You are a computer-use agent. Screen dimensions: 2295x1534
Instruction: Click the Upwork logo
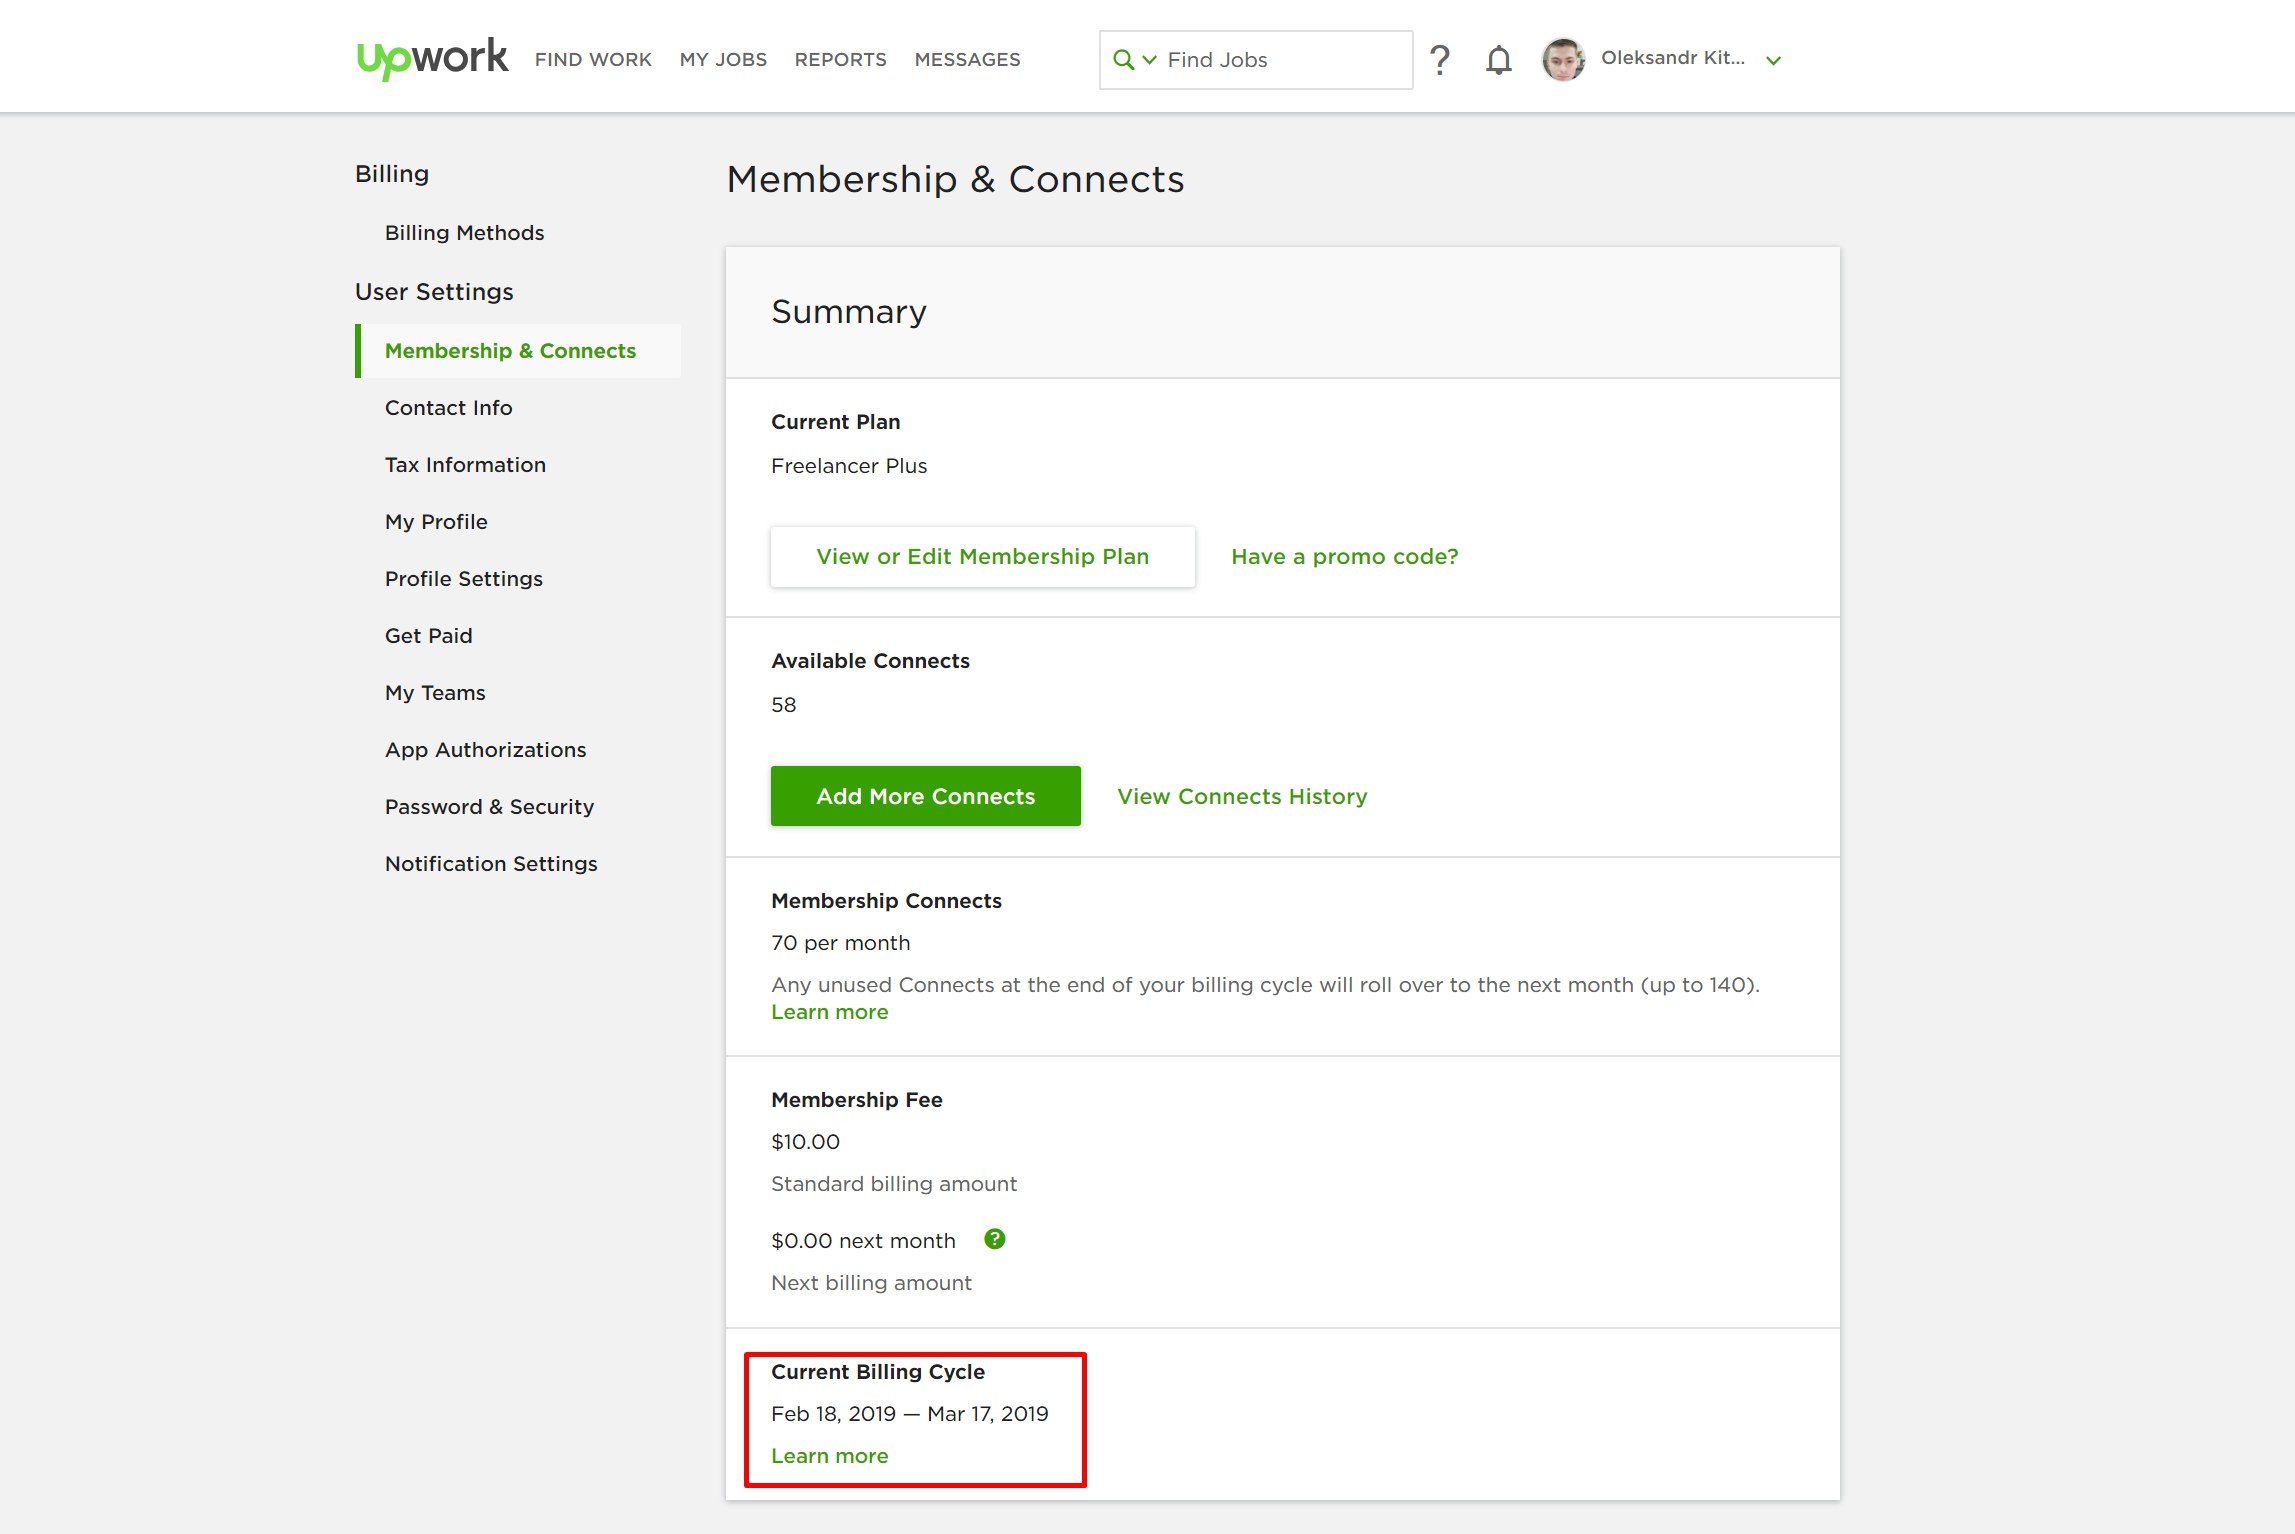(432, 58)
